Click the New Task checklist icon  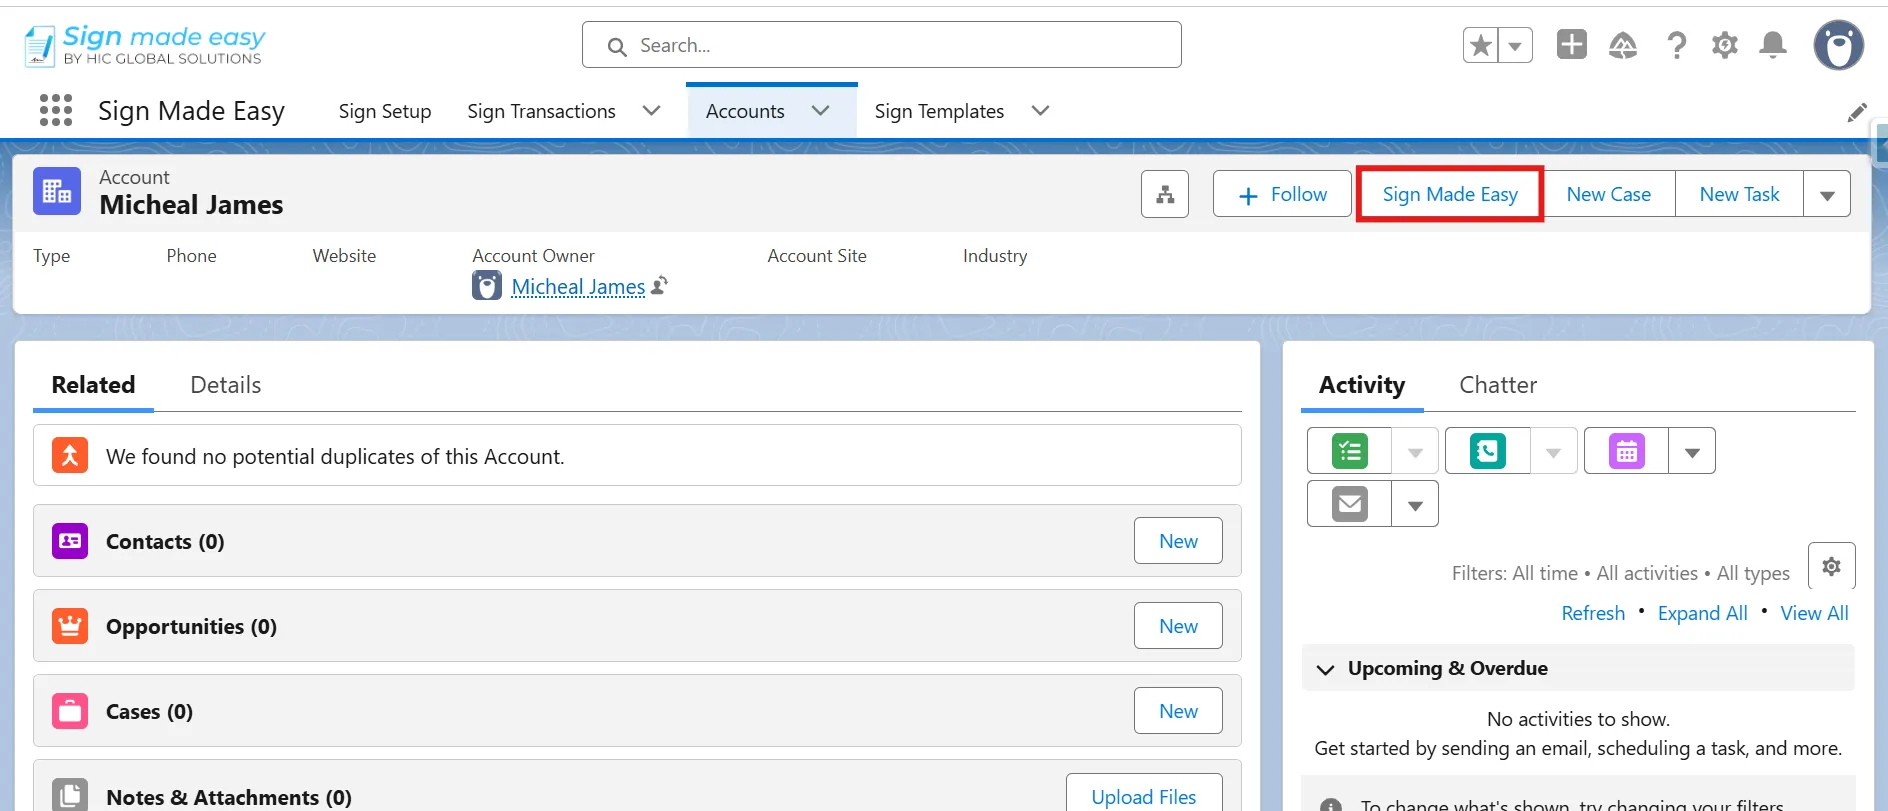1350,451
